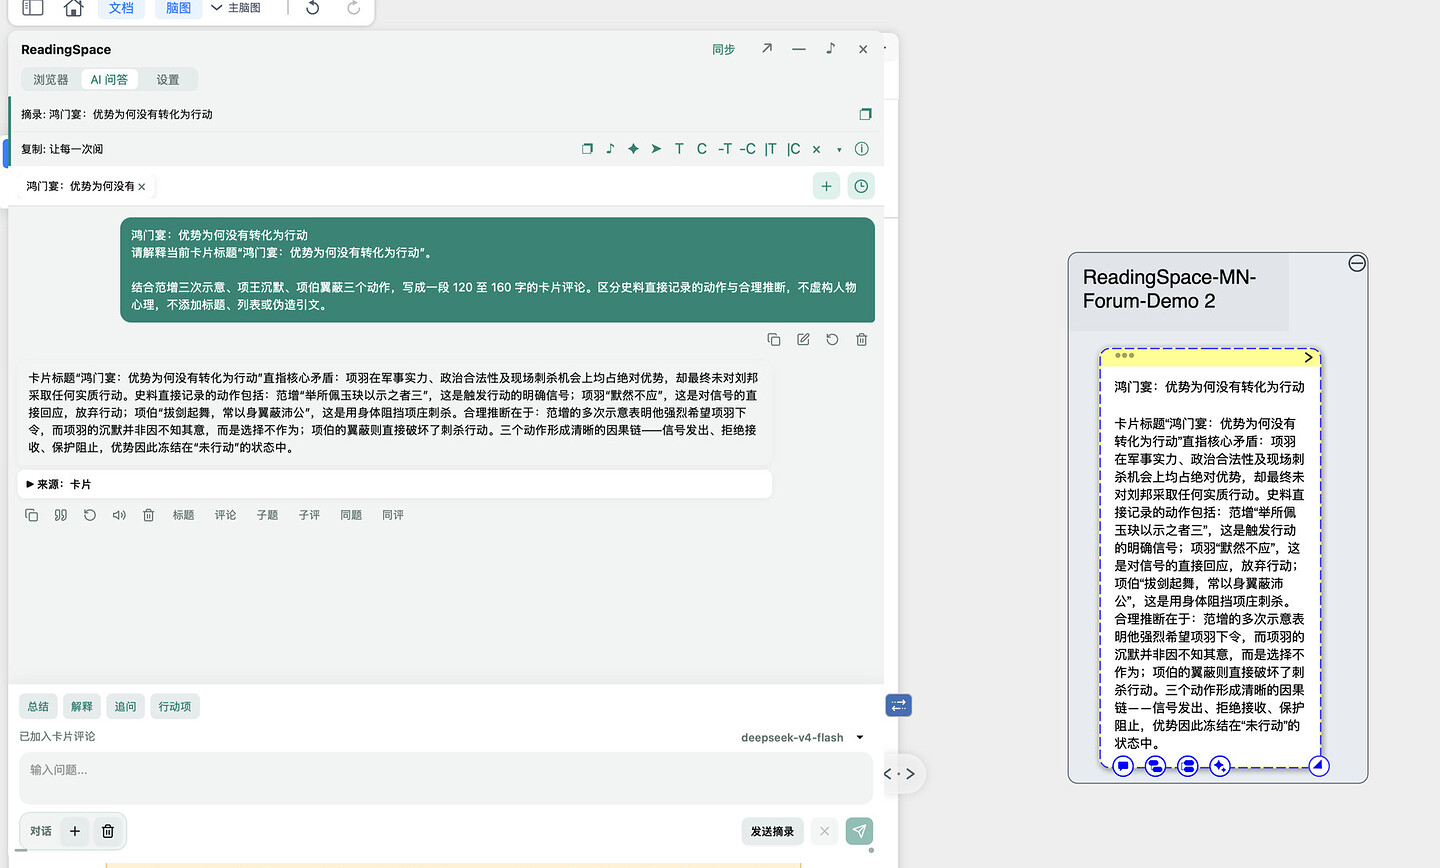Click the four-point sparkle AI icon
This screenshot has height=868, width=1440.
point(633,149)
